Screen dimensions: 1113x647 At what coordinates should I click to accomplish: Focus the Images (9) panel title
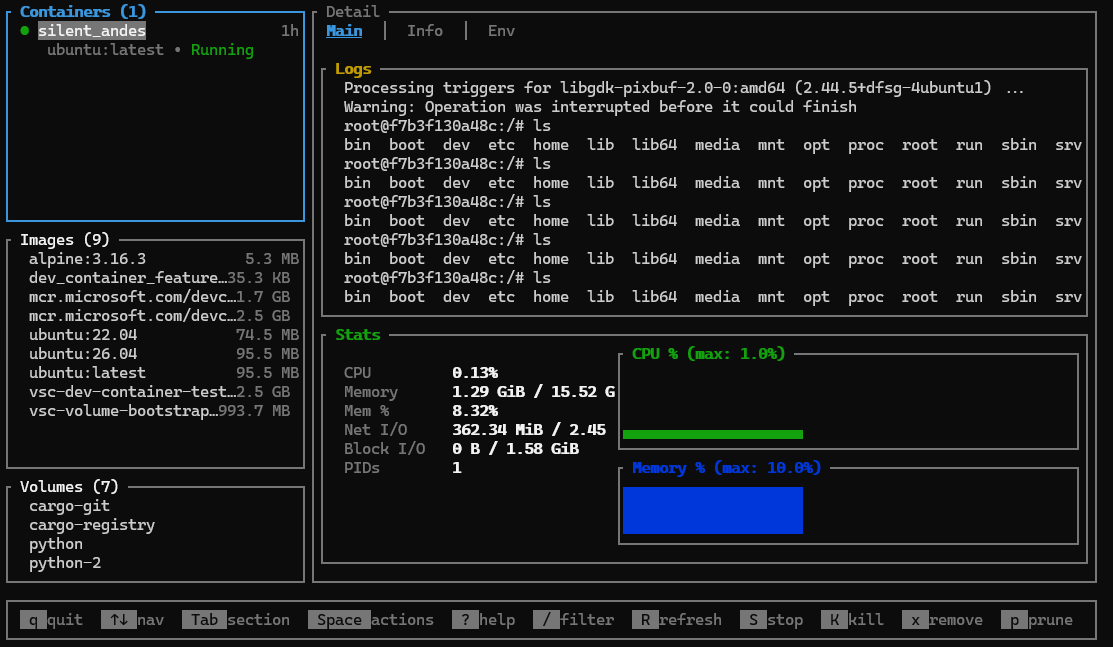(65, 239)
